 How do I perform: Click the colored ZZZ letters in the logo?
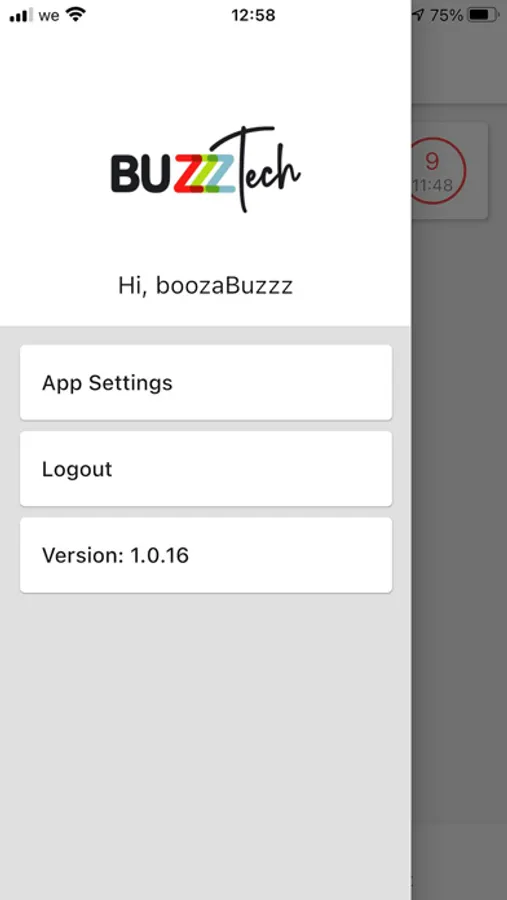[x=203, y=173]
